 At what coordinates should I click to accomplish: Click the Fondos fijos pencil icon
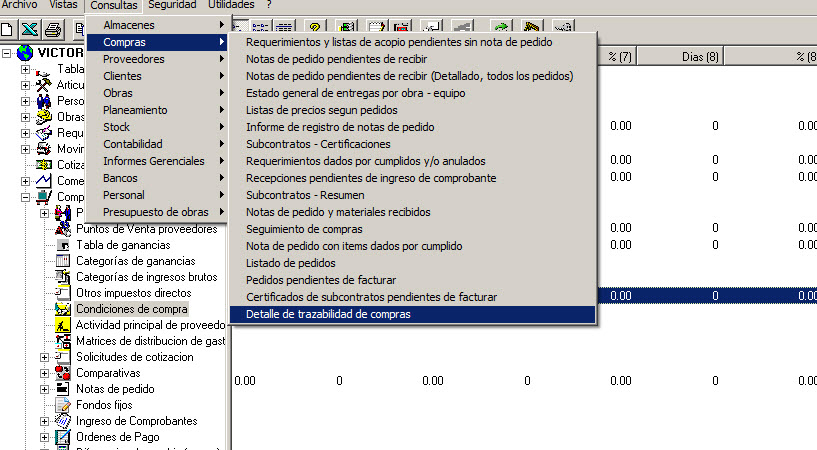click(x=62, y=405)
